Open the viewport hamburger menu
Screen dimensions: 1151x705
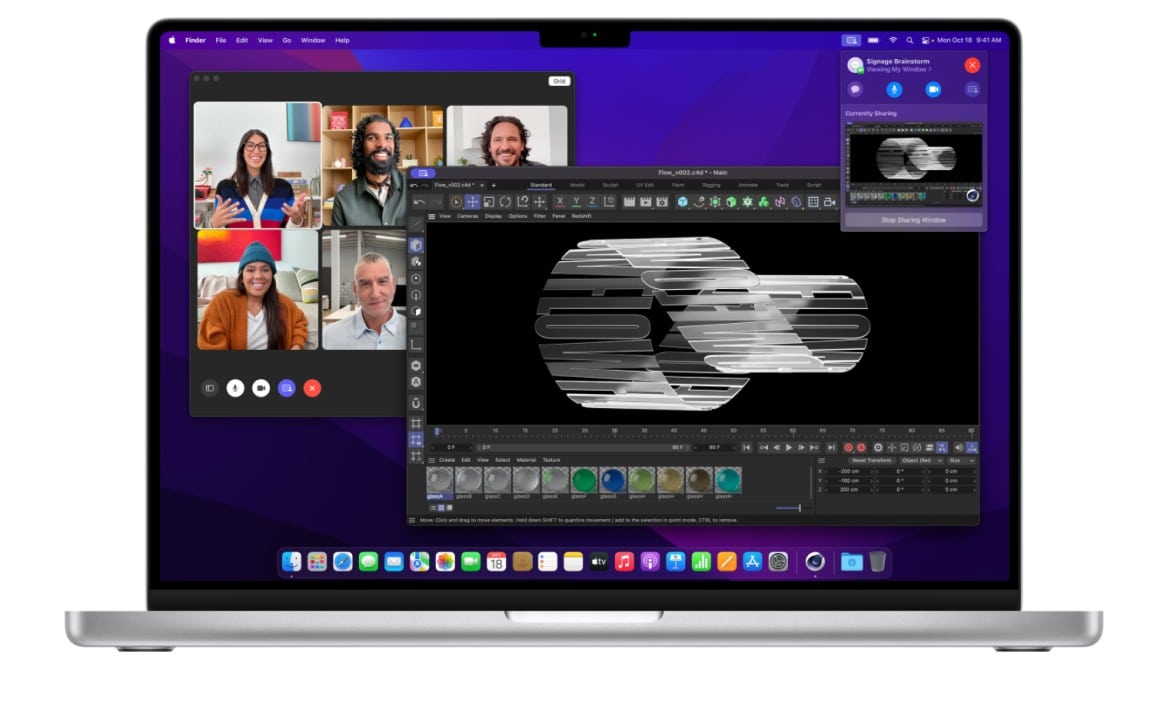pos(432,215)
